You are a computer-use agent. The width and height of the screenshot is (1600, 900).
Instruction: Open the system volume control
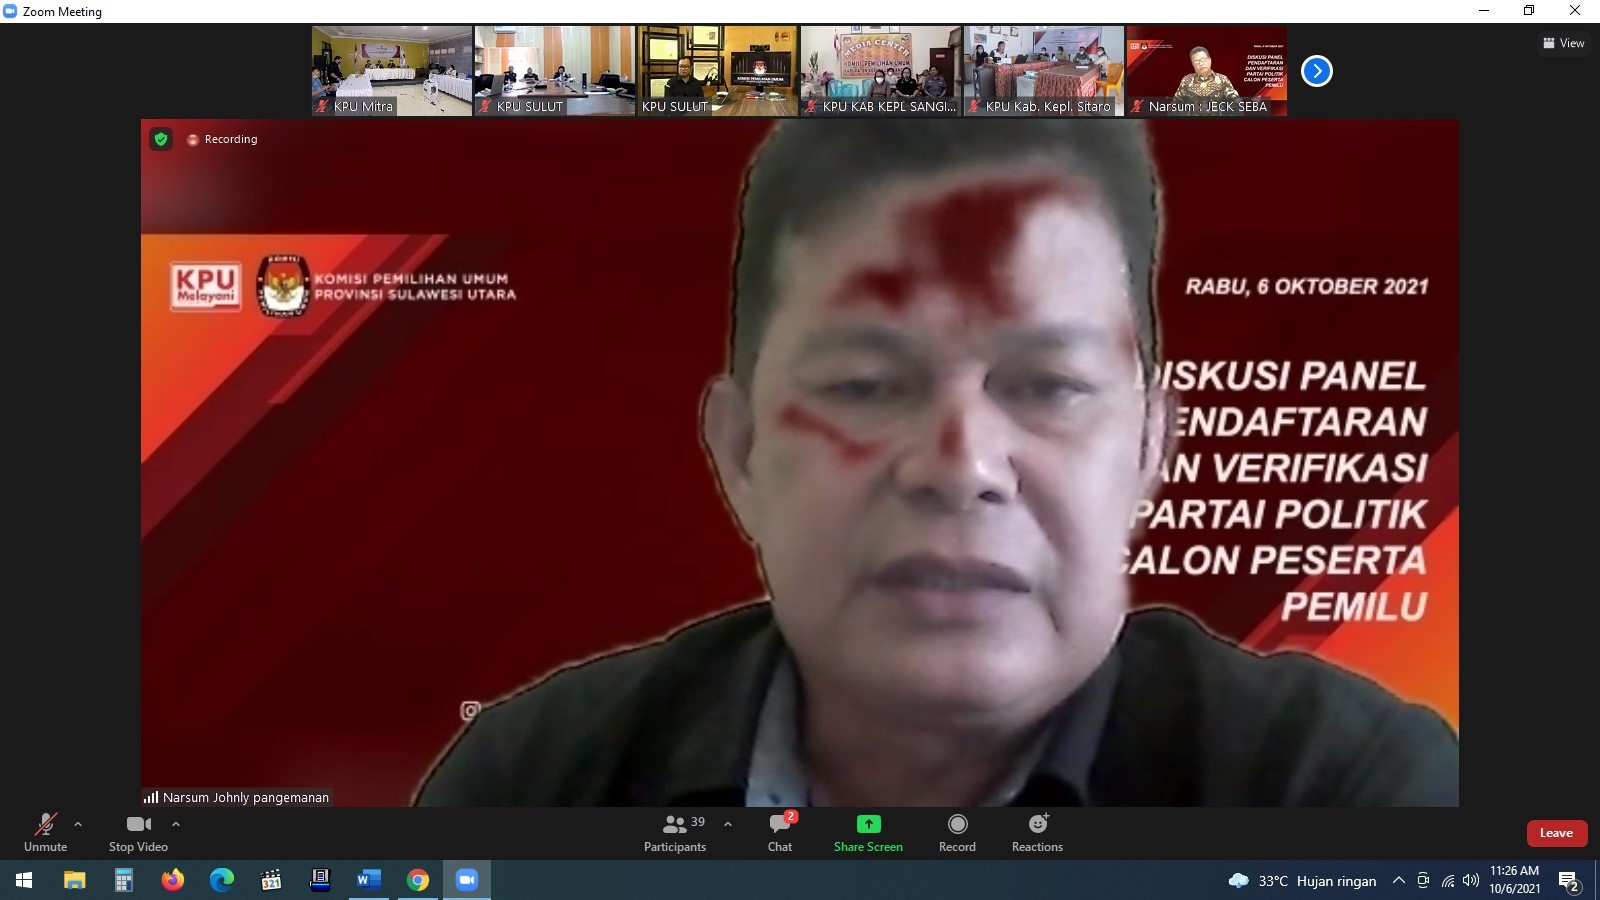(x=1470, y=881)
